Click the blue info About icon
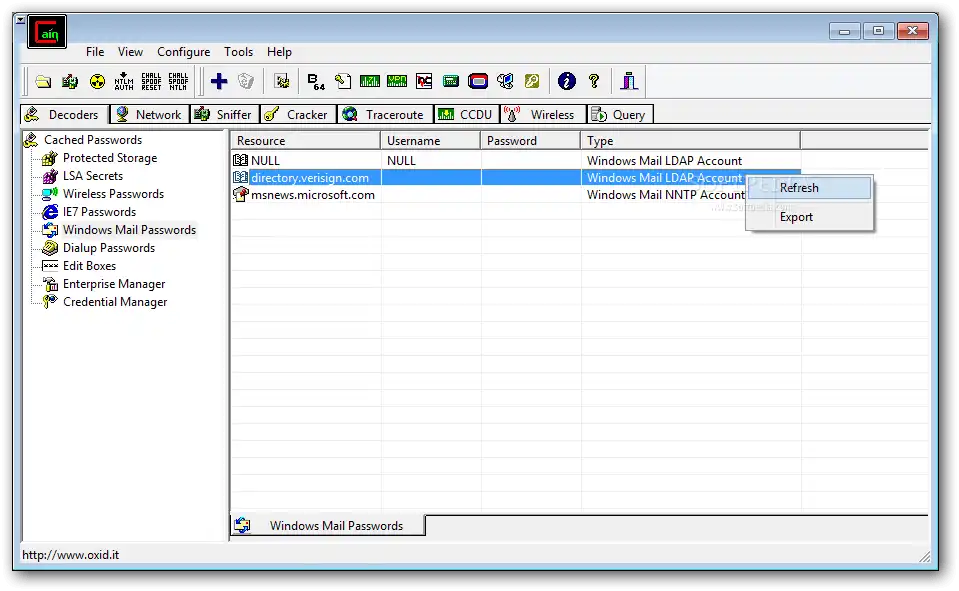This screenshot has height=591, width=959. click(x=567, y=81)
